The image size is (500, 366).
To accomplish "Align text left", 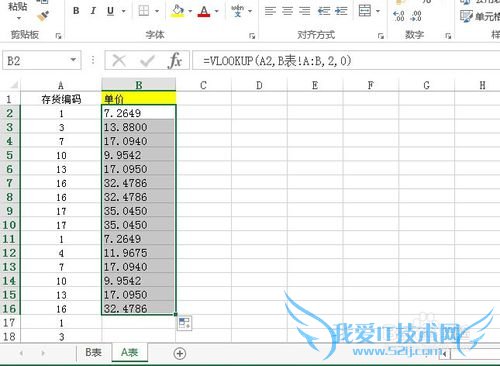I will coord(270,11).
